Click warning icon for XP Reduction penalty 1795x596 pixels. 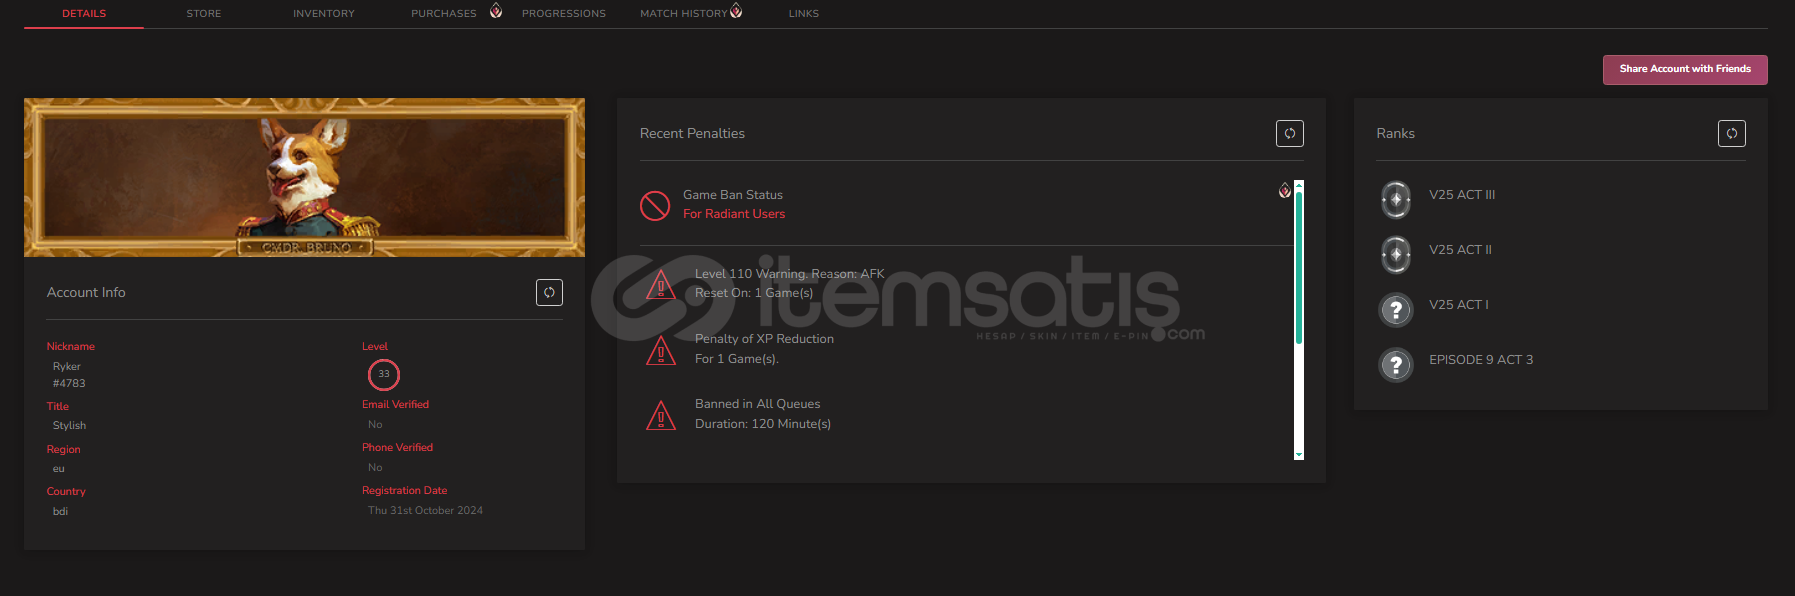661,350
